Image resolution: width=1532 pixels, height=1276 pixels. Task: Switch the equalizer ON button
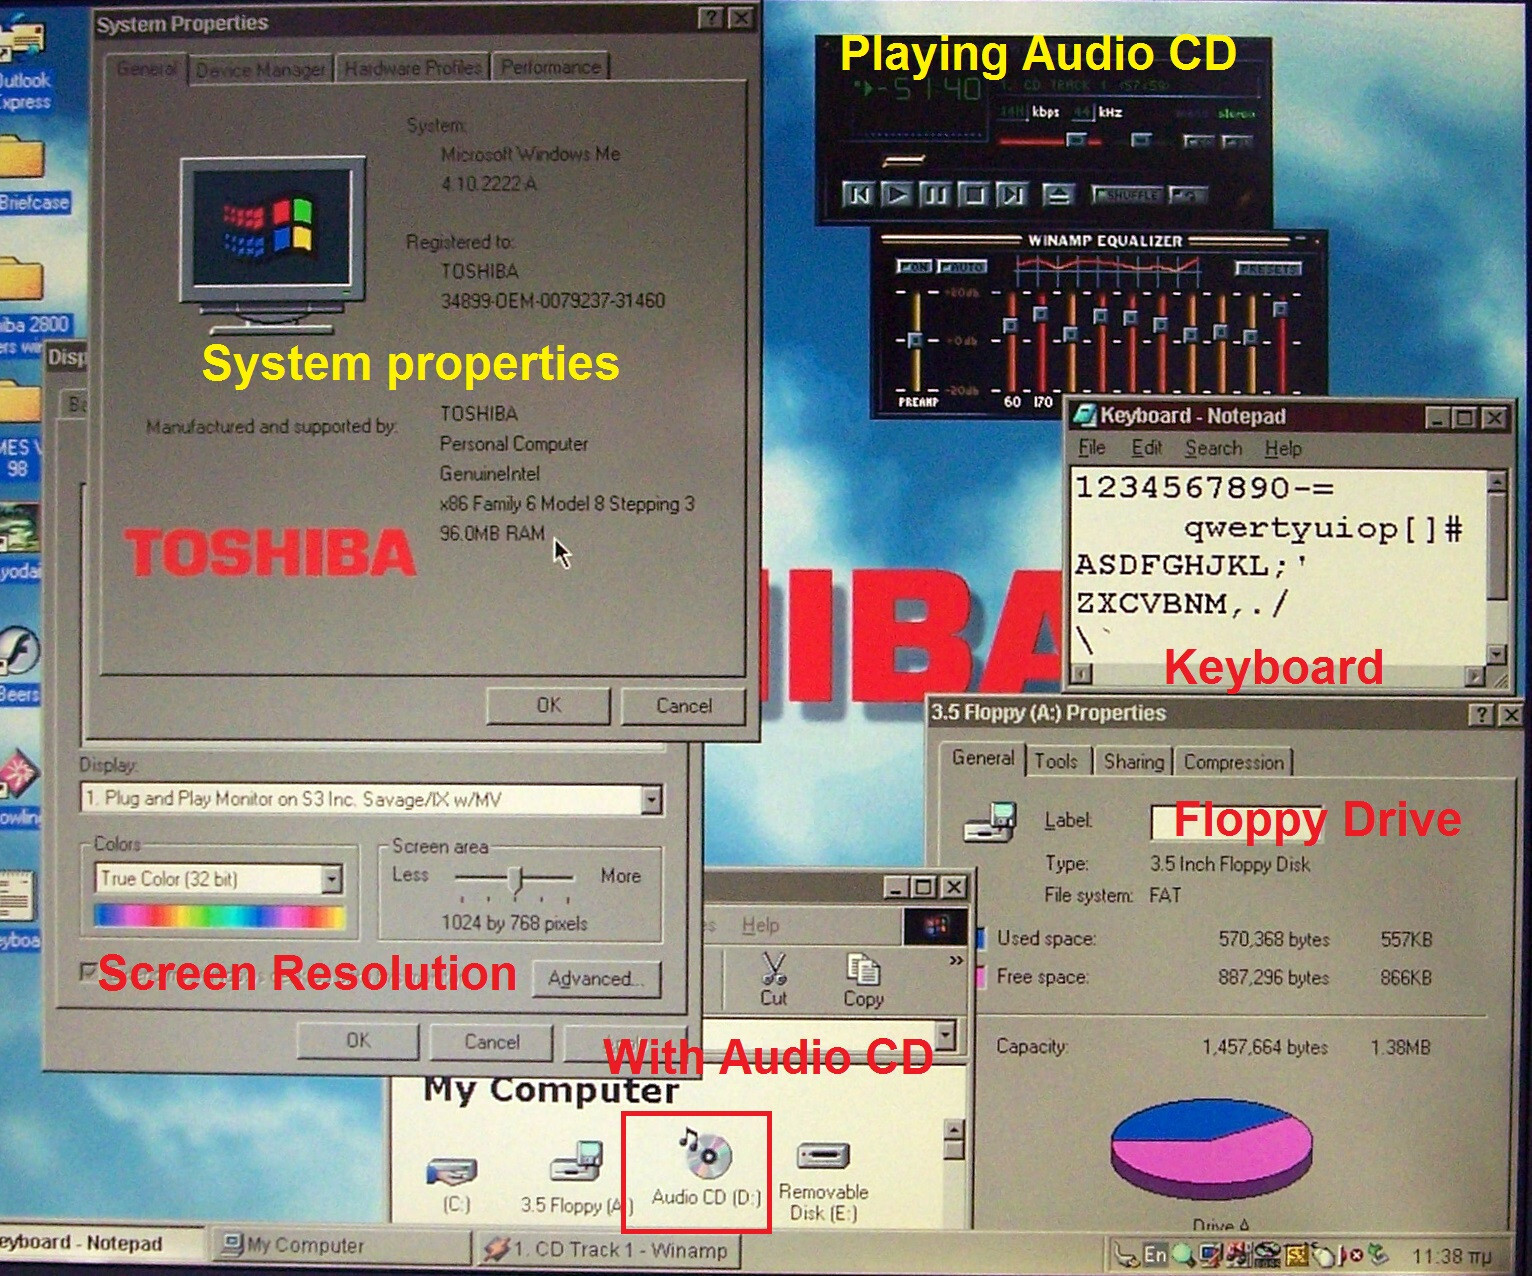914,267
